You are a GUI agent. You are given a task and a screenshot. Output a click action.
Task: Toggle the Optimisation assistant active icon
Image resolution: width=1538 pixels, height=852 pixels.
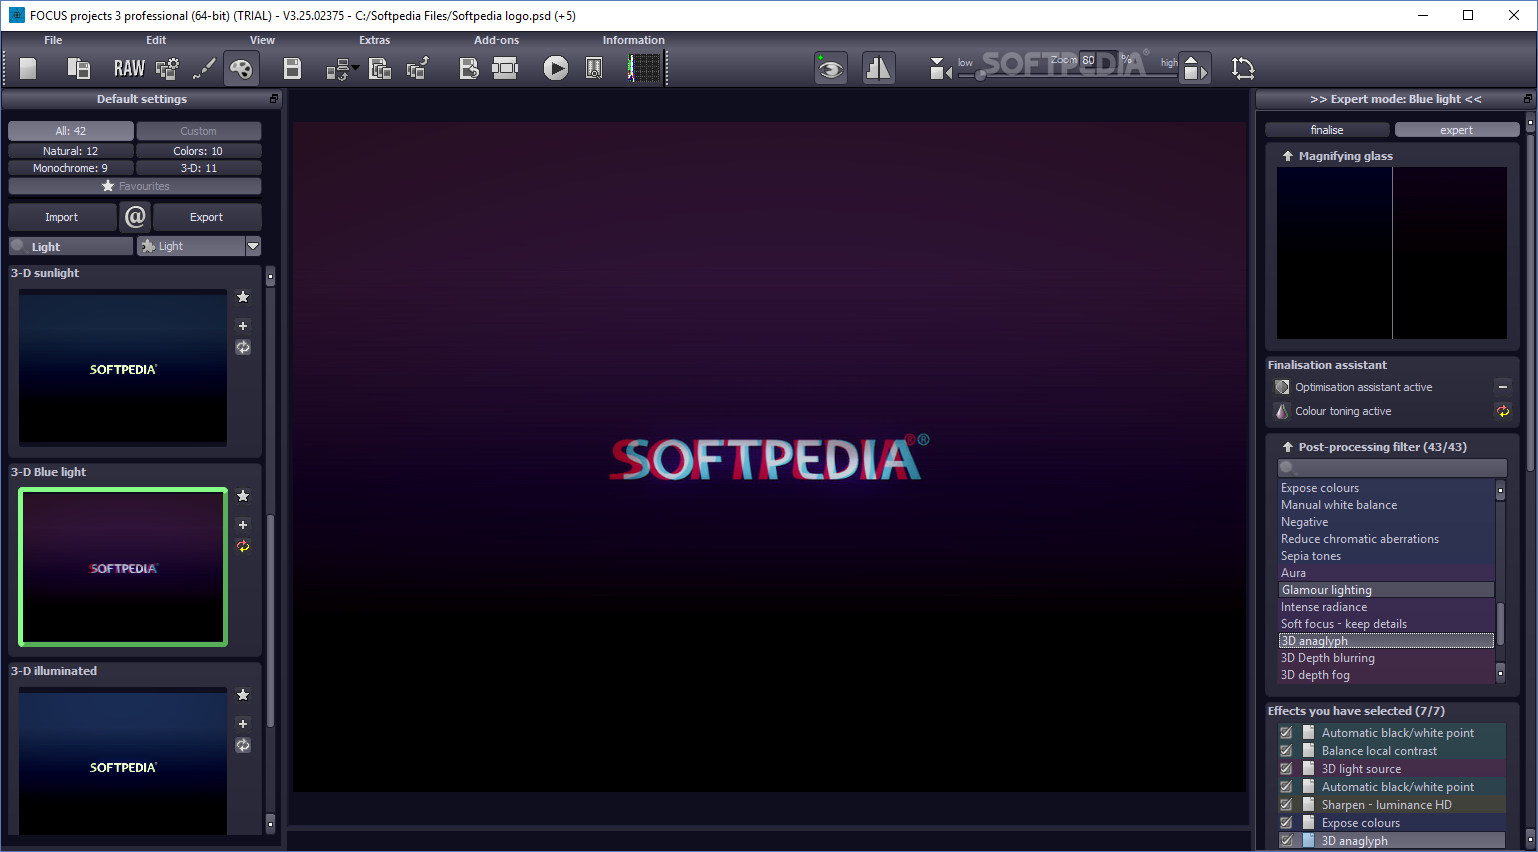click(1282, 387)
